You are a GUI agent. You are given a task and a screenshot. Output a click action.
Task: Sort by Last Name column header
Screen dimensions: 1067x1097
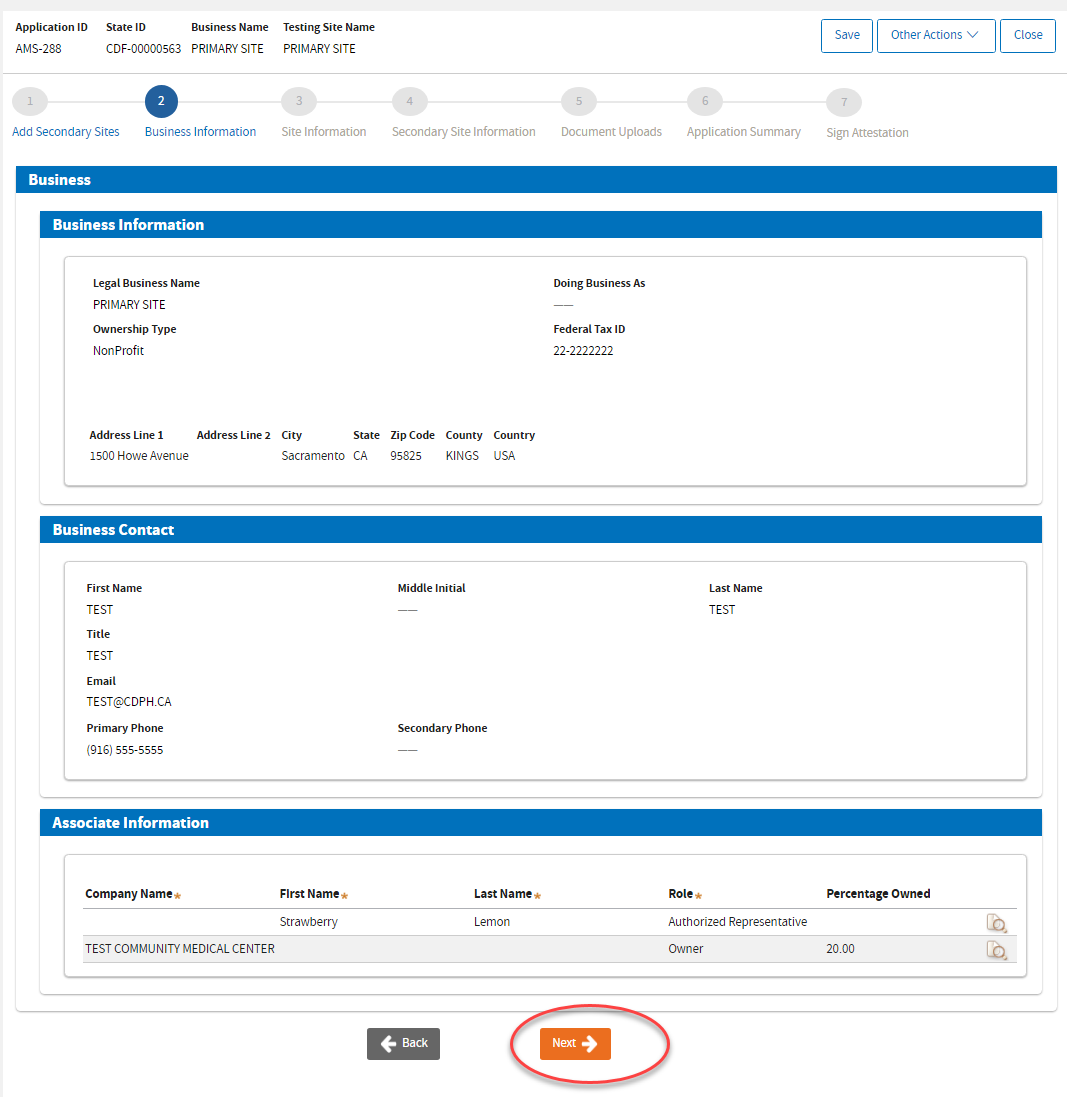coord(503,894)
